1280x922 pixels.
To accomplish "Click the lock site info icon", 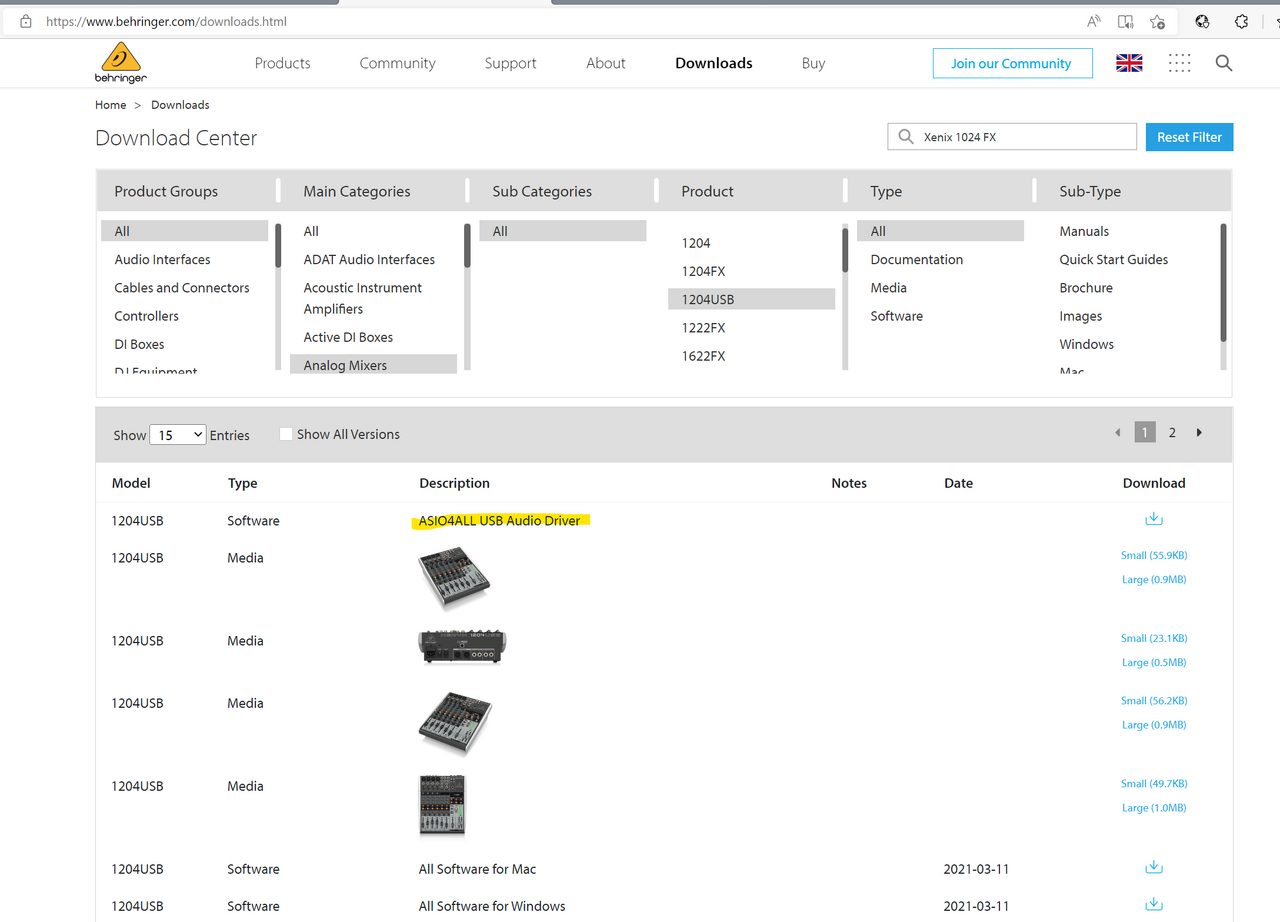I will pos(26,21).
